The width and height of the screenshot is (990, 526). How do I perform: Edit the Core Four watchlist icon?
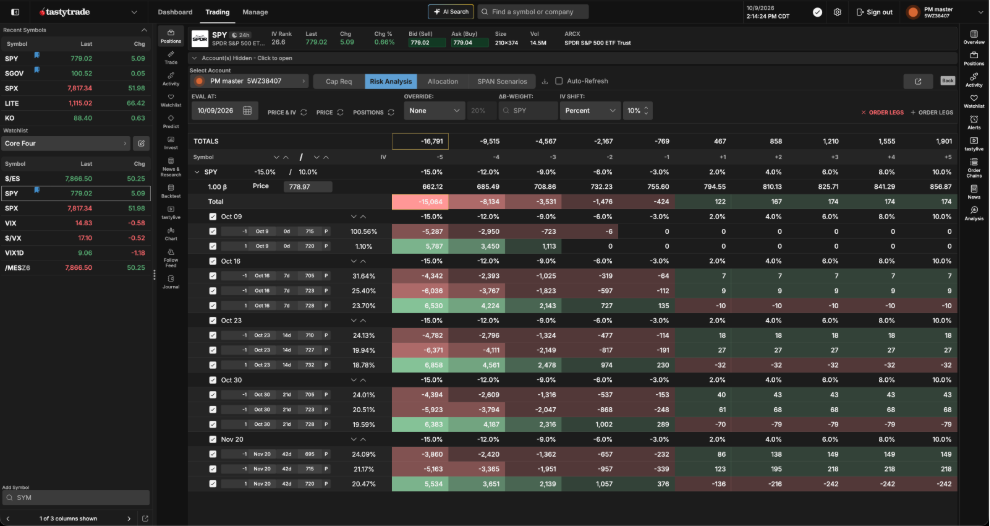(141, 143)
